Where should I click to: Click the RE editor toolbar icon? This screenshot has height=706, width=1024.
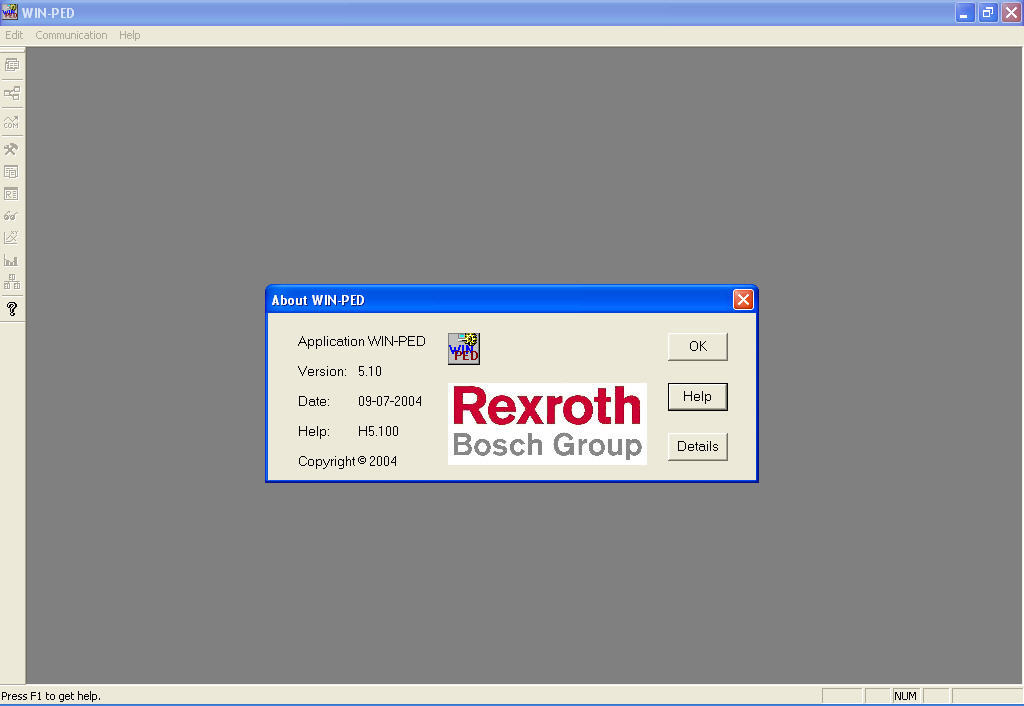[x=12, y=194]
